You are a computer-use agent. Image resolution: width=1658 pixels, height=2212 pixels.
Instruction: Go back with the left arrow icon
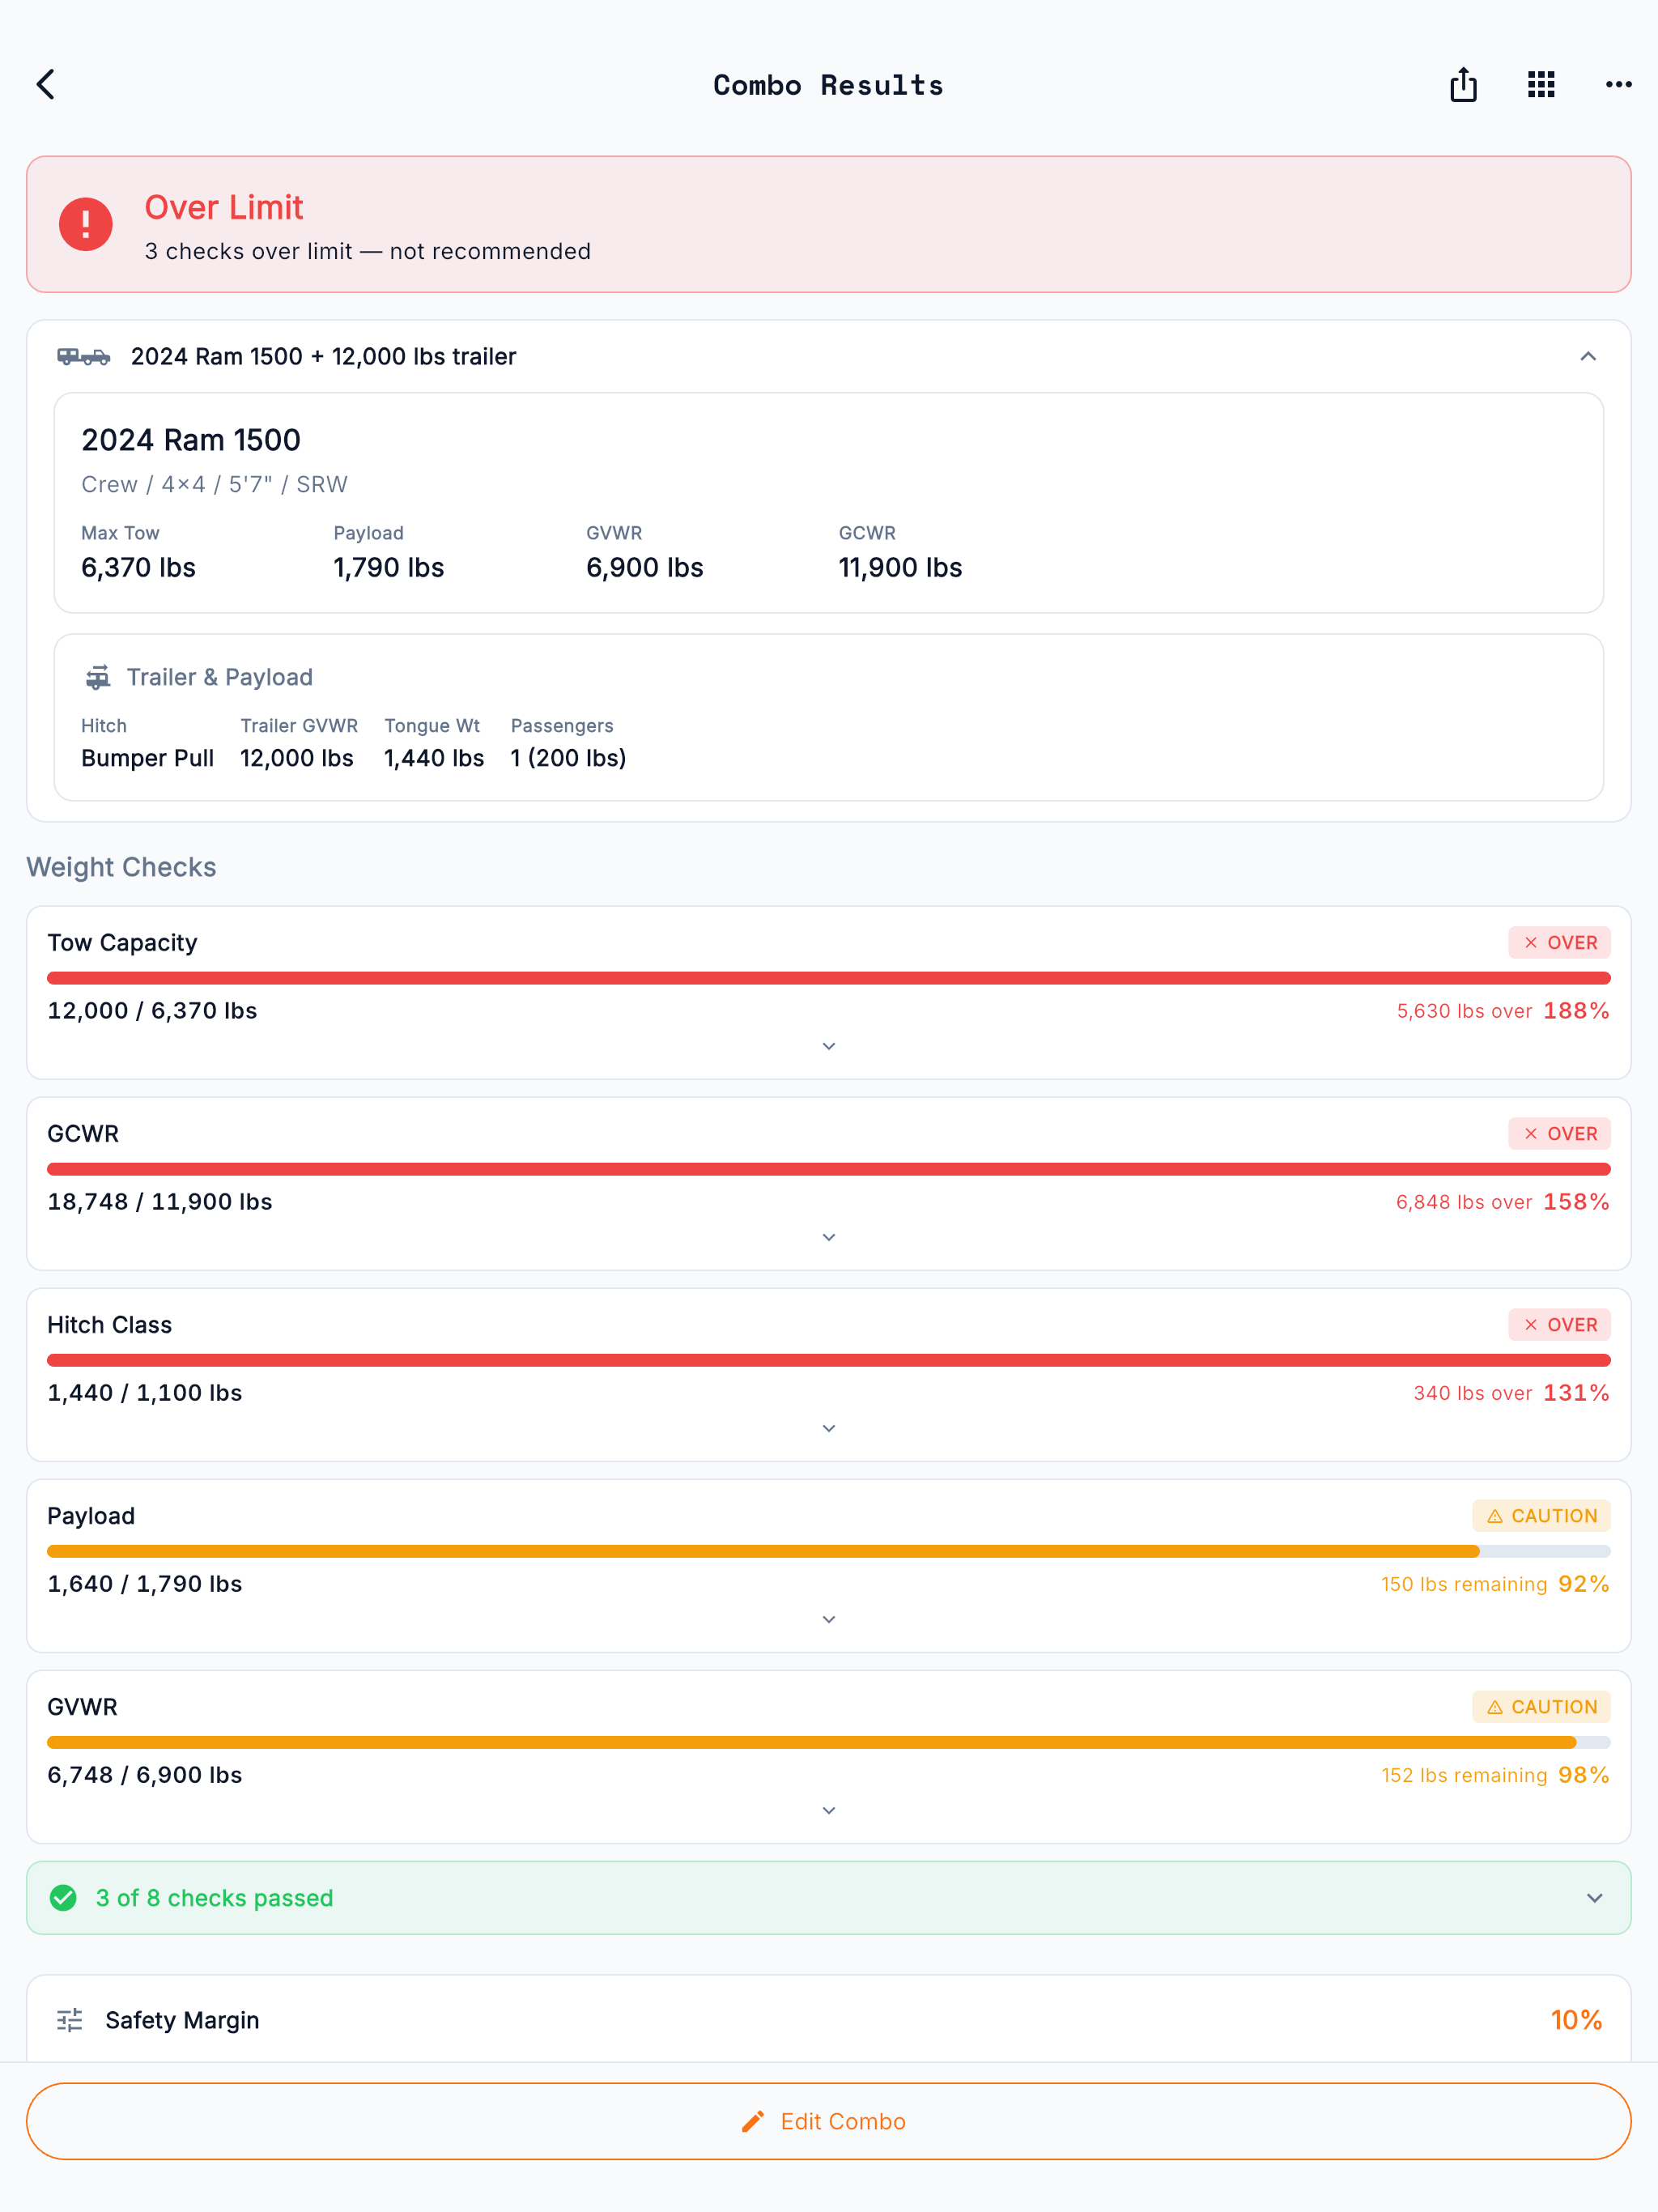[x=46, y=85]
